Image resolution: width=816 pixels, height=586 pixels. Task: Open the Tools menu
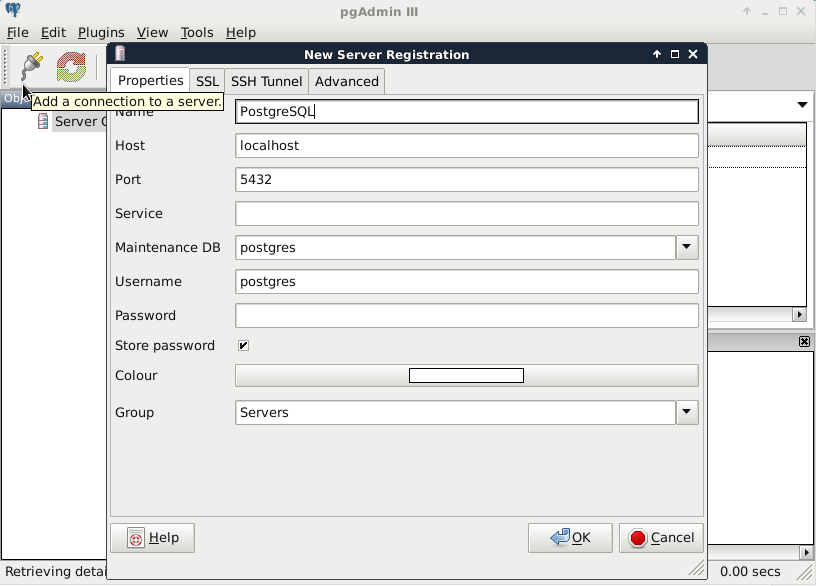197,32
